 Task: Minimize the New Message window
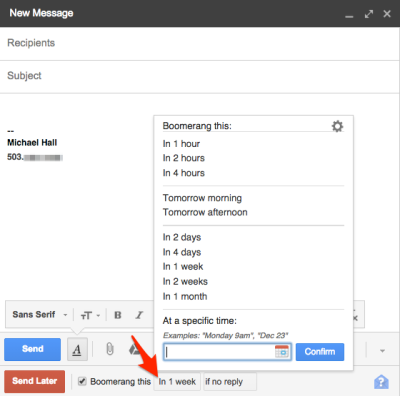click(x=349, y=16)
